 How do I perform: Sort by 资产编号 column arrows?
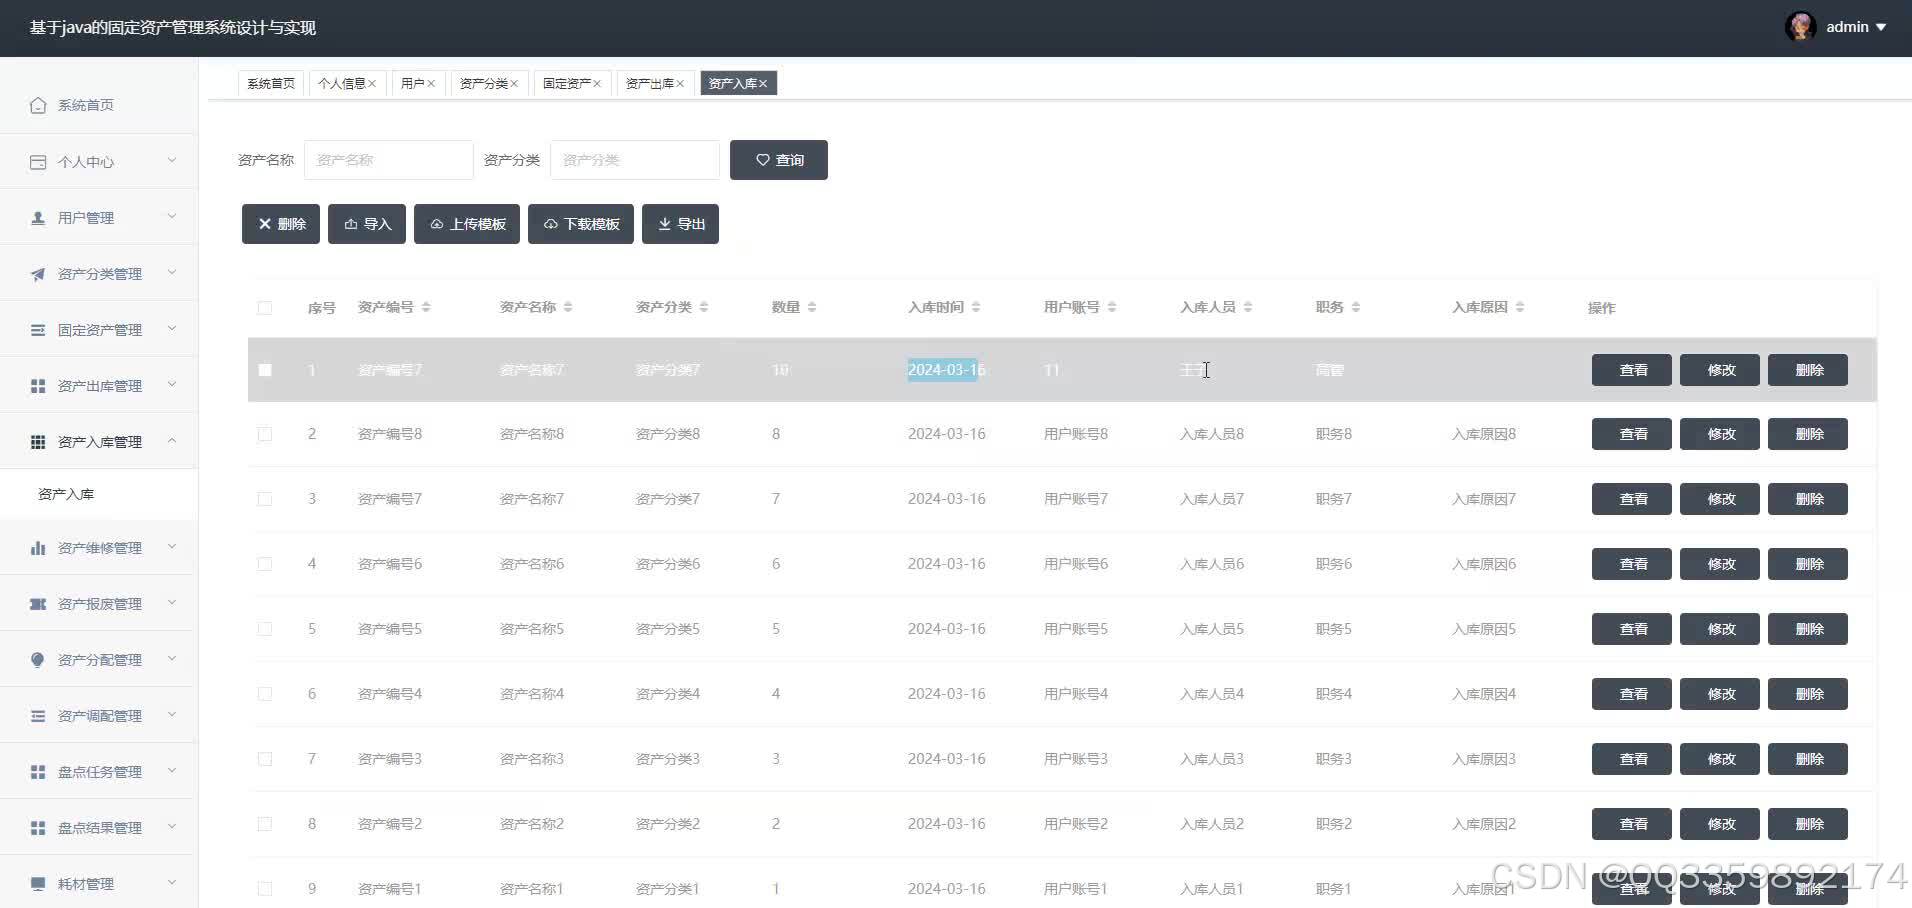click(x=426, y=307)
